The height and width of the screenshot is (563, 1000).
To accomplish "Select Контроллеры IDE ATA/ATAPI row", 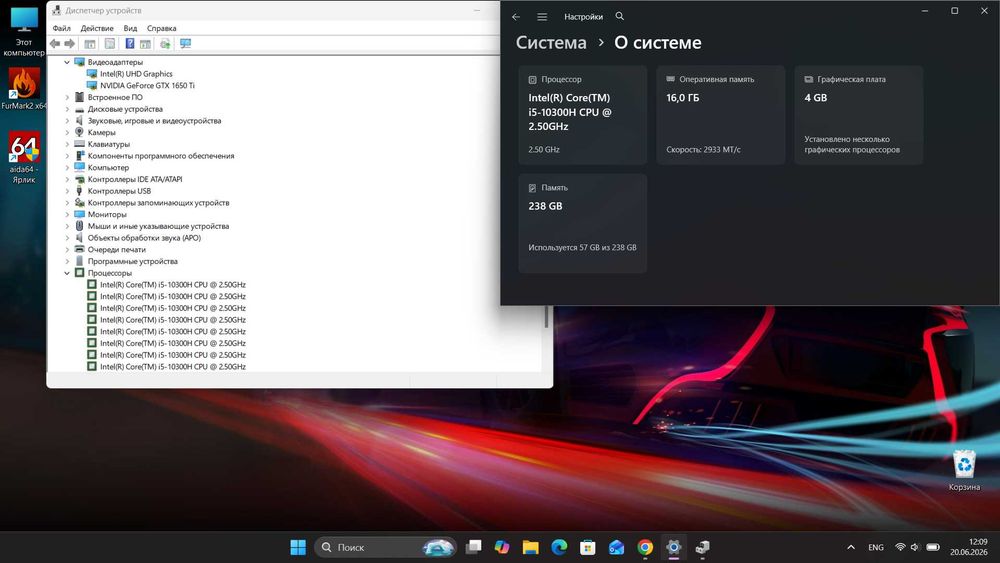I will point(135,179).
